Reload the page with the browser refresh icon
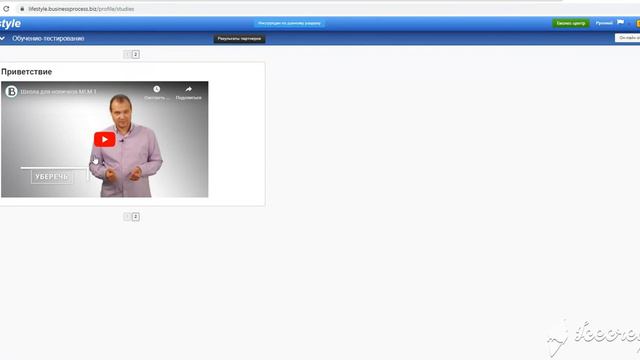640x360 pixels. [x=6, y=9]
